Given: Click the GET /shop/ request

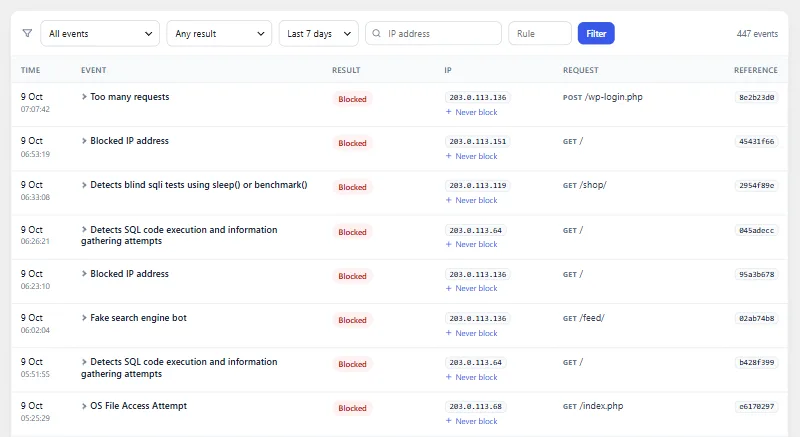Looking at the screenshot, I should [585, 185].
